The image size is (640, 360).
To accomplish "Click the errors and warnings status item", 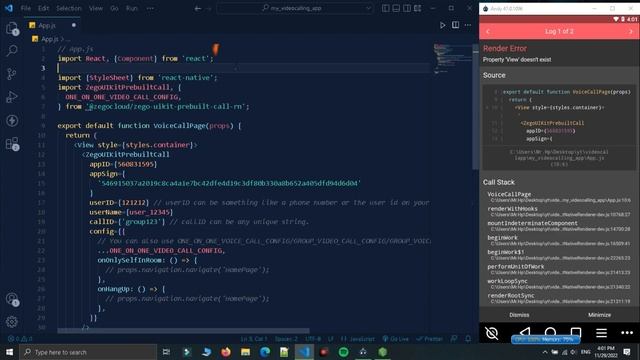I will coord(20,339).
